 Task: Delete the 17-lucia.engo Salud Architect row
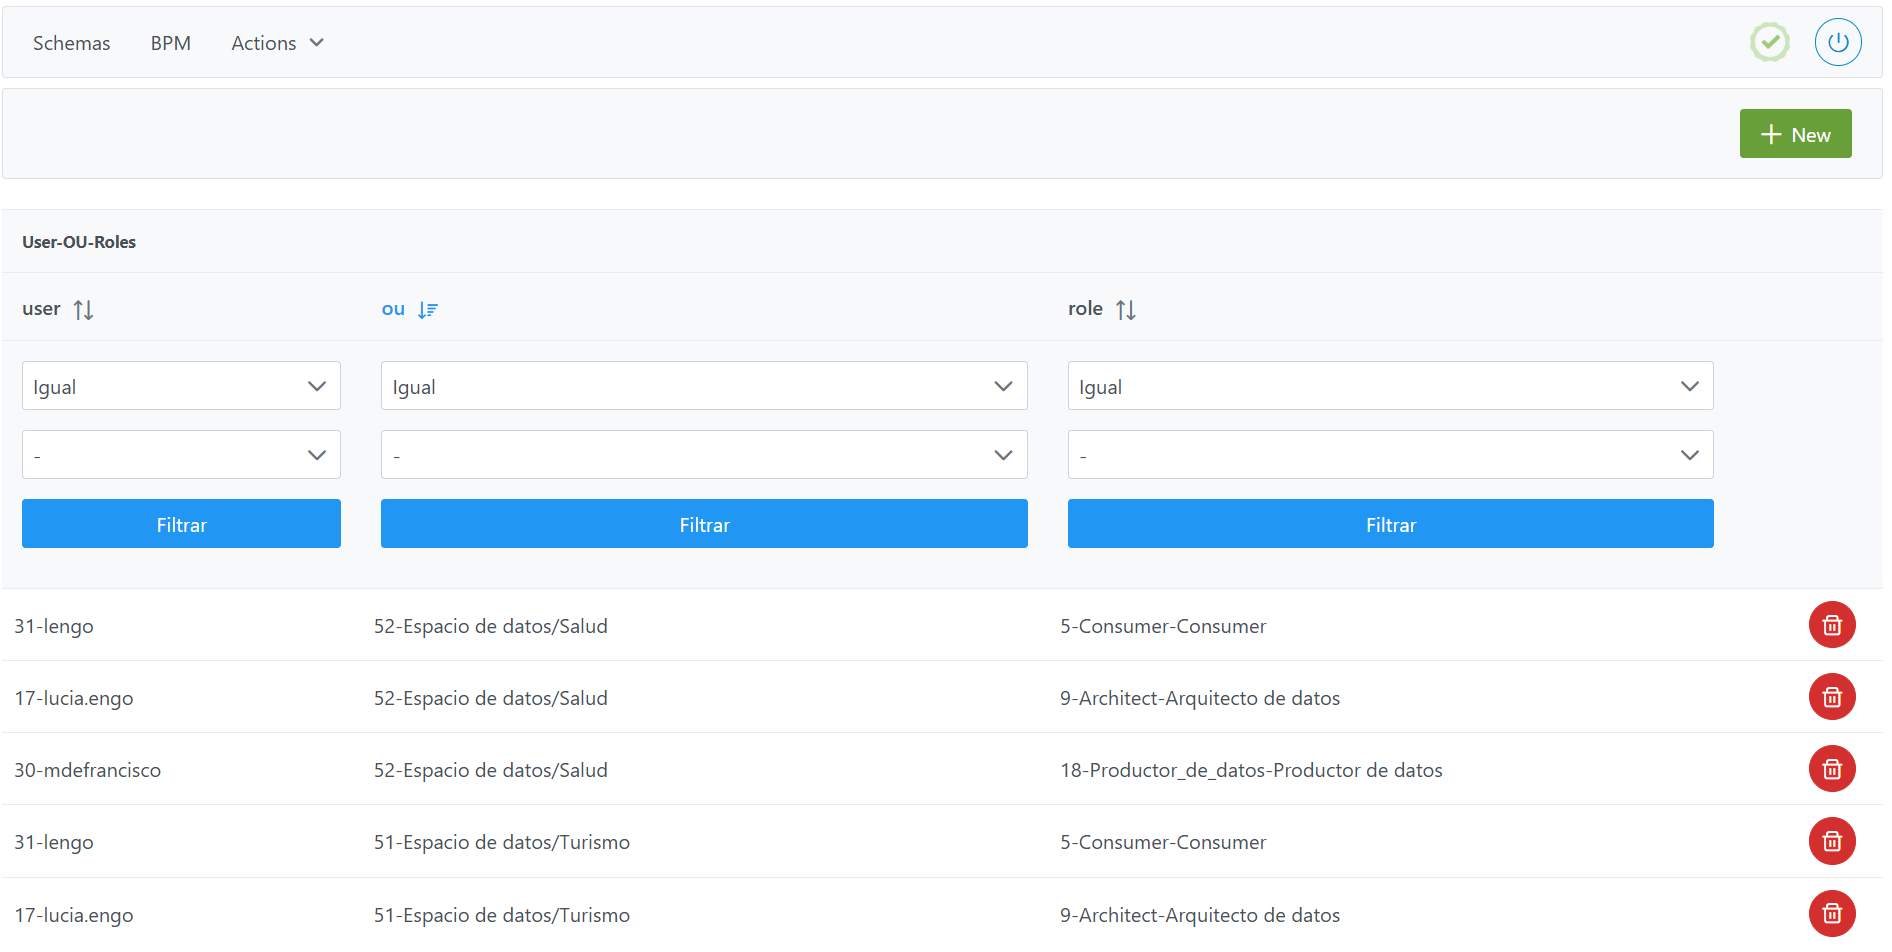[1831, 697]
